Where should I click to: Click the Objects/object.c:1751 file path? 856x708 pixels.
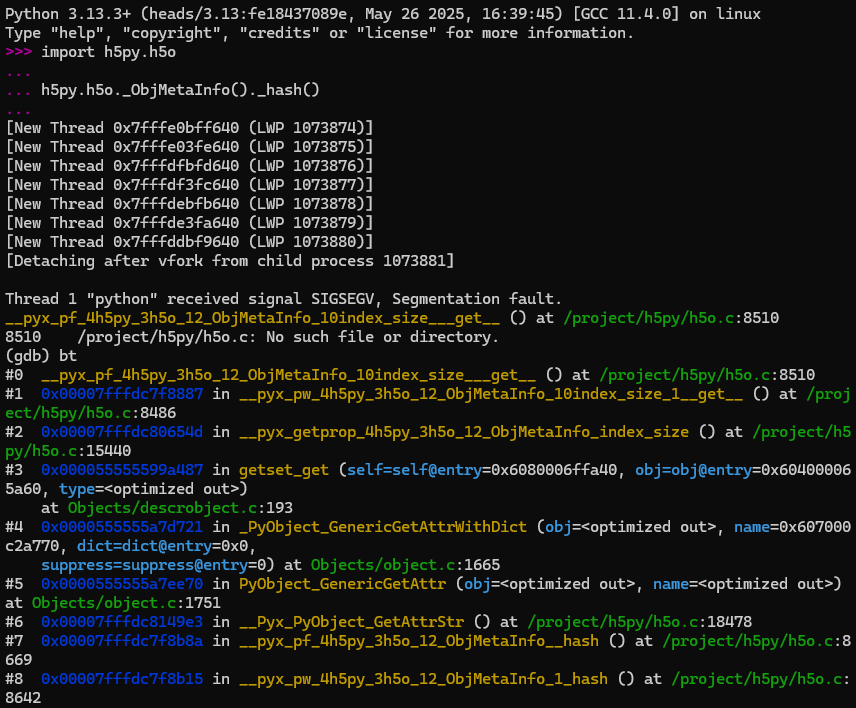coord(126,603)
